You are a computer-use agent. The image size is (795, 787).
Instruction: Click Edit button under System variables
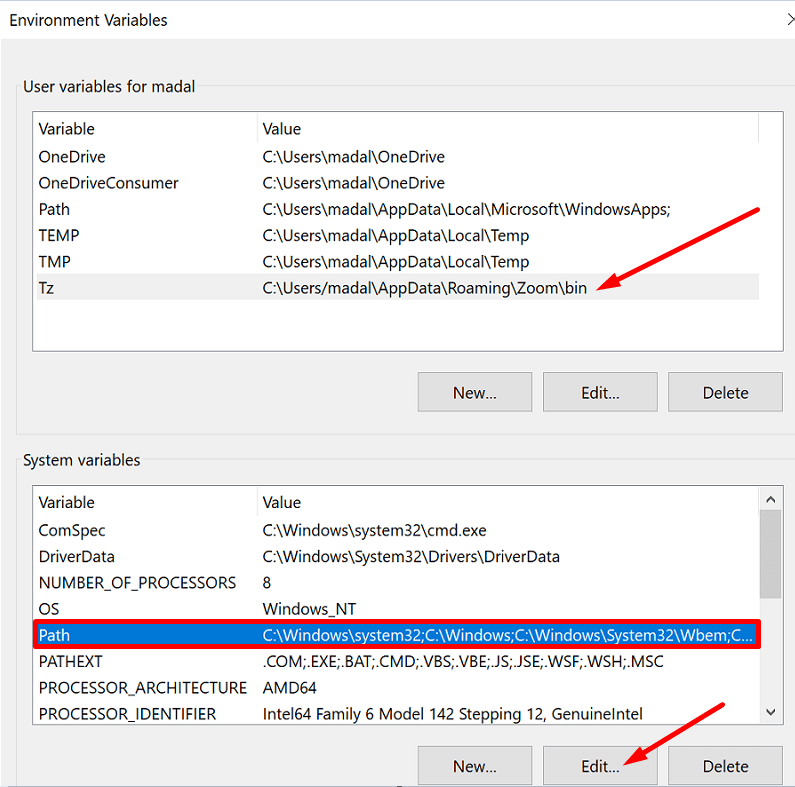pos(600,766)
